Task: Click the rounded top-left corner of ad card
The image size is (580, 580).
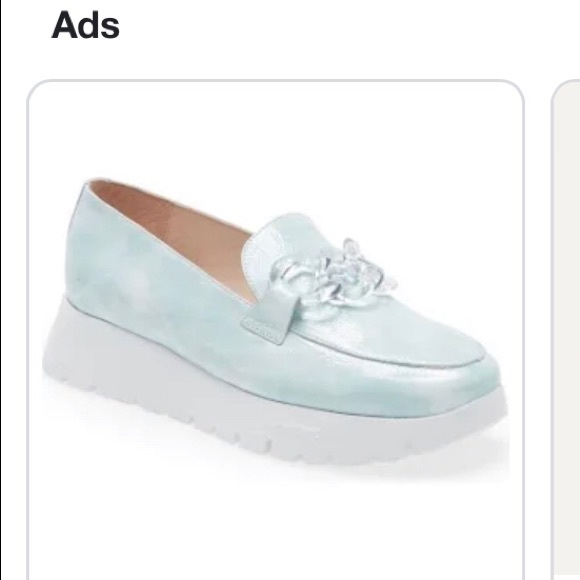Action: (x=35, y=88)
